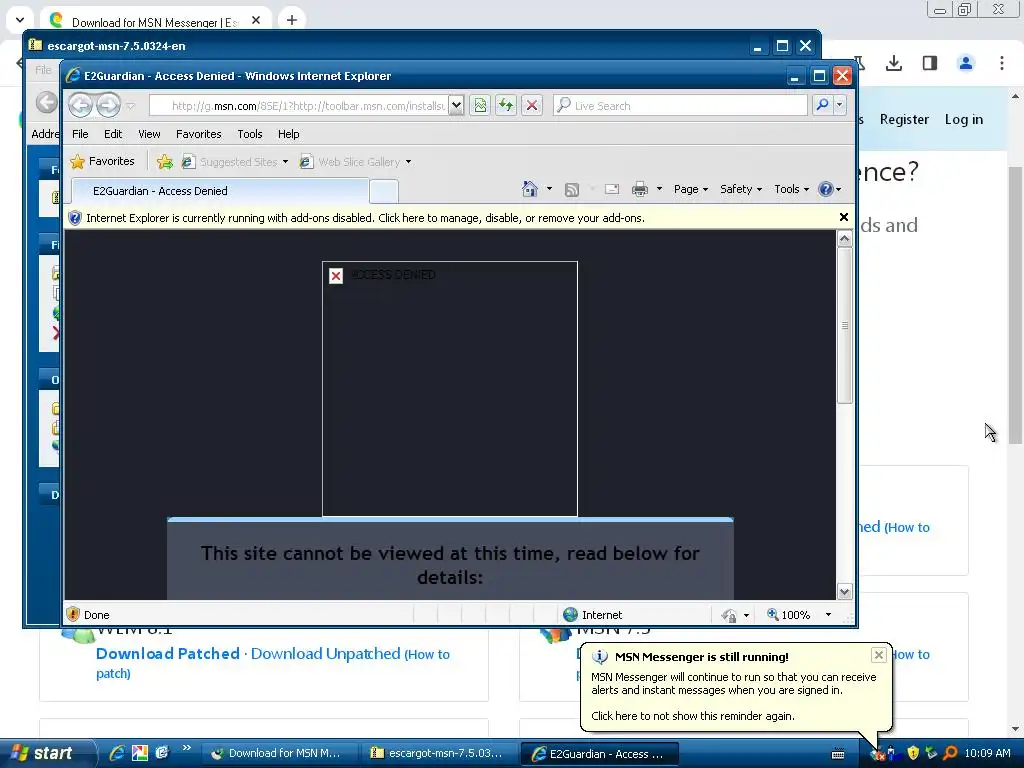Click the IE Back navigation button
The image size is (1024, 768).
pos(81,104)
